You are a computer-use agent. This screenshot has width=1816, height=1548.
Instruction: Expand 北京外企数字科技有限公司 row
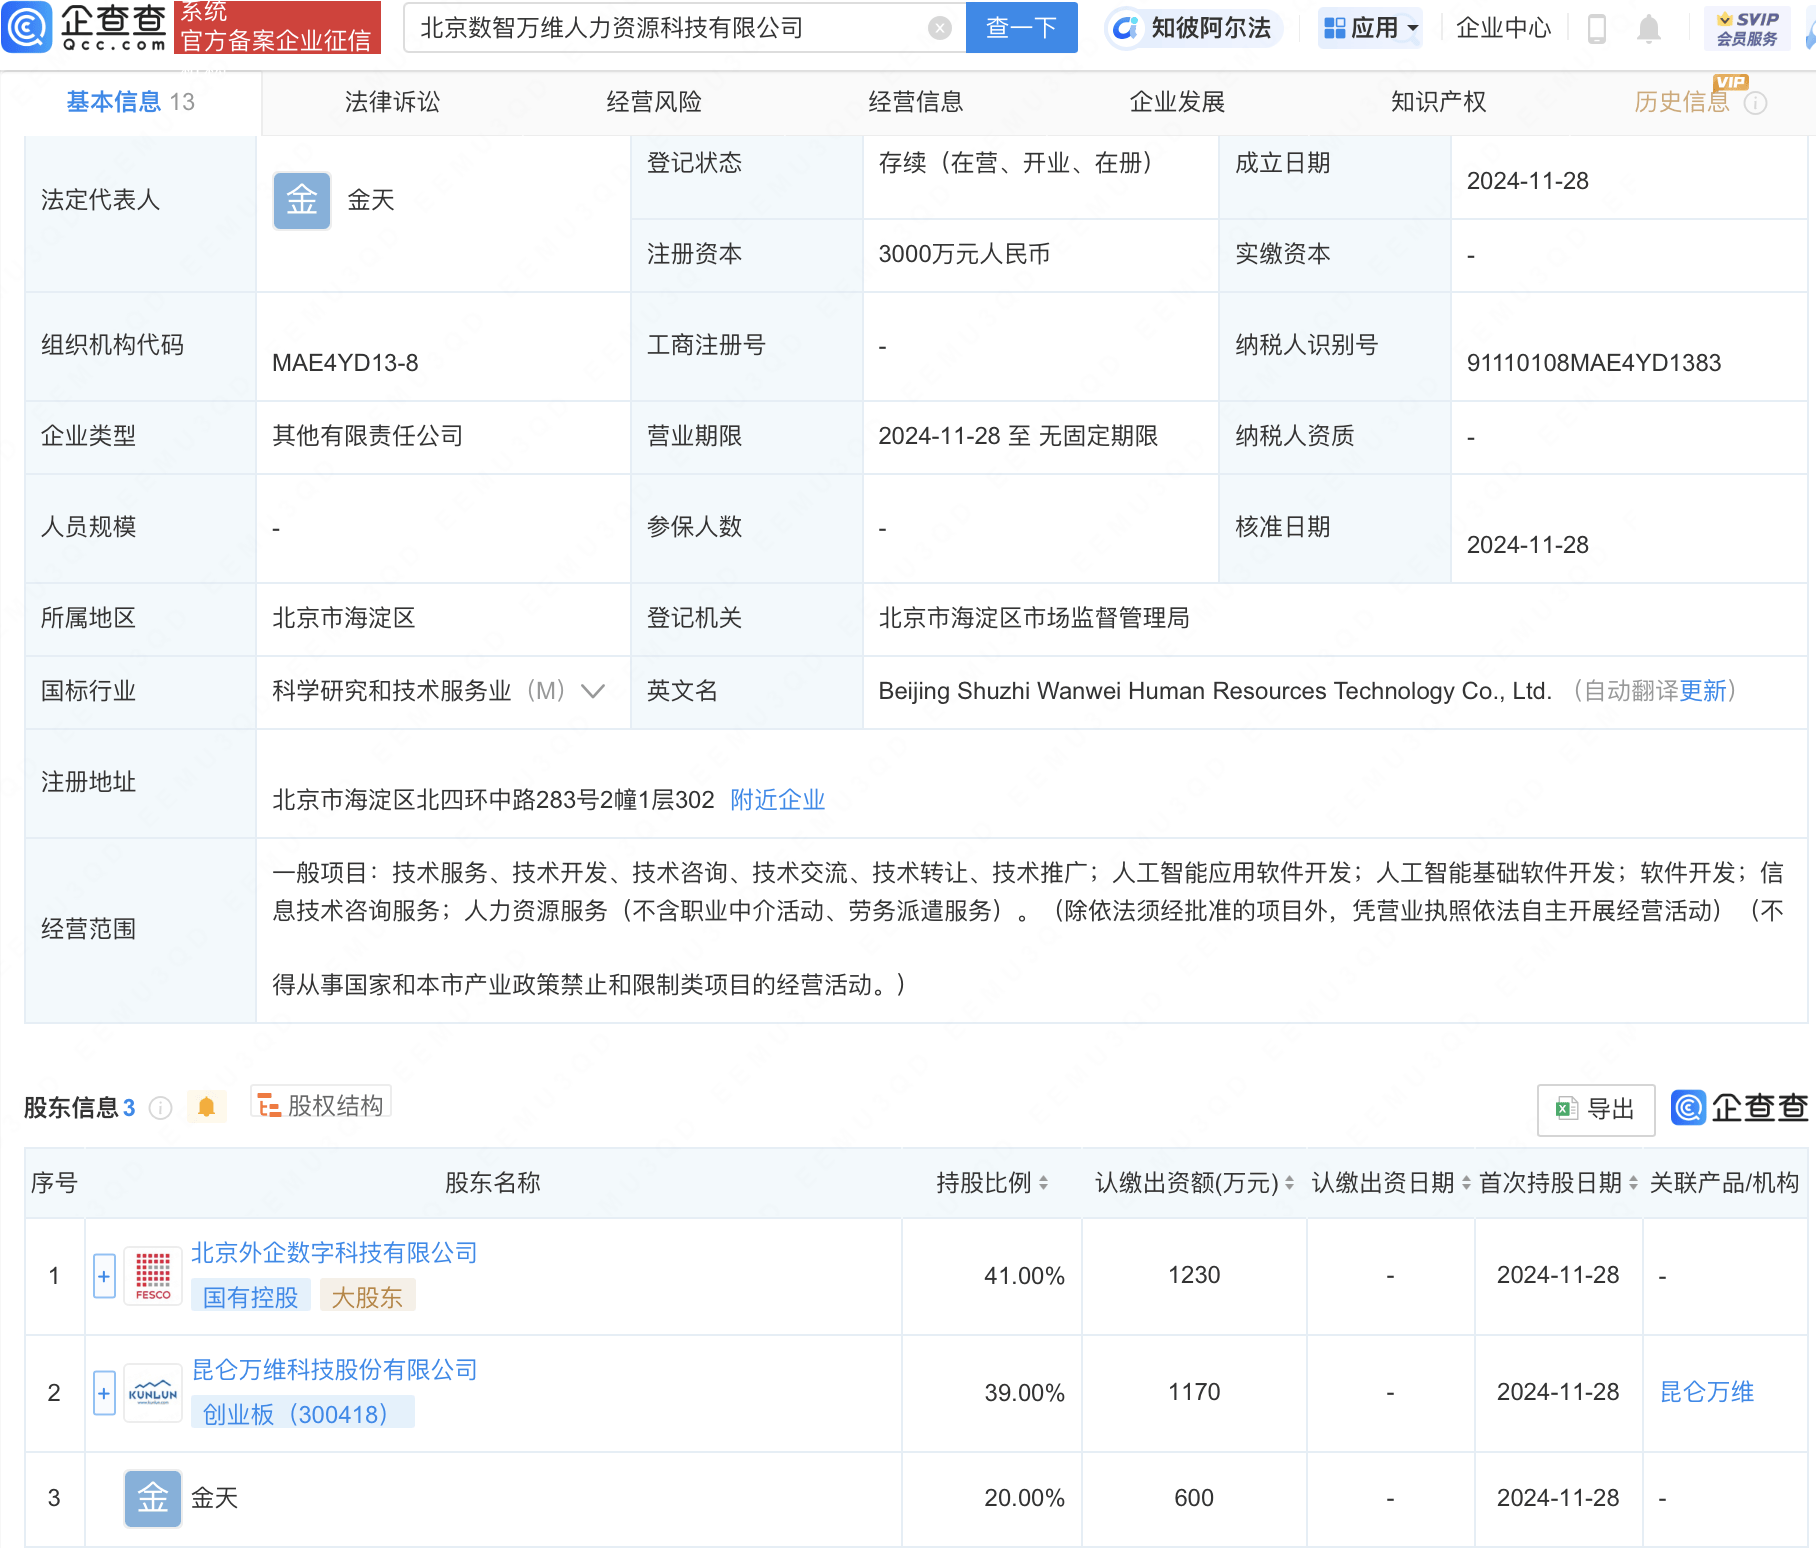point(104,1276)
